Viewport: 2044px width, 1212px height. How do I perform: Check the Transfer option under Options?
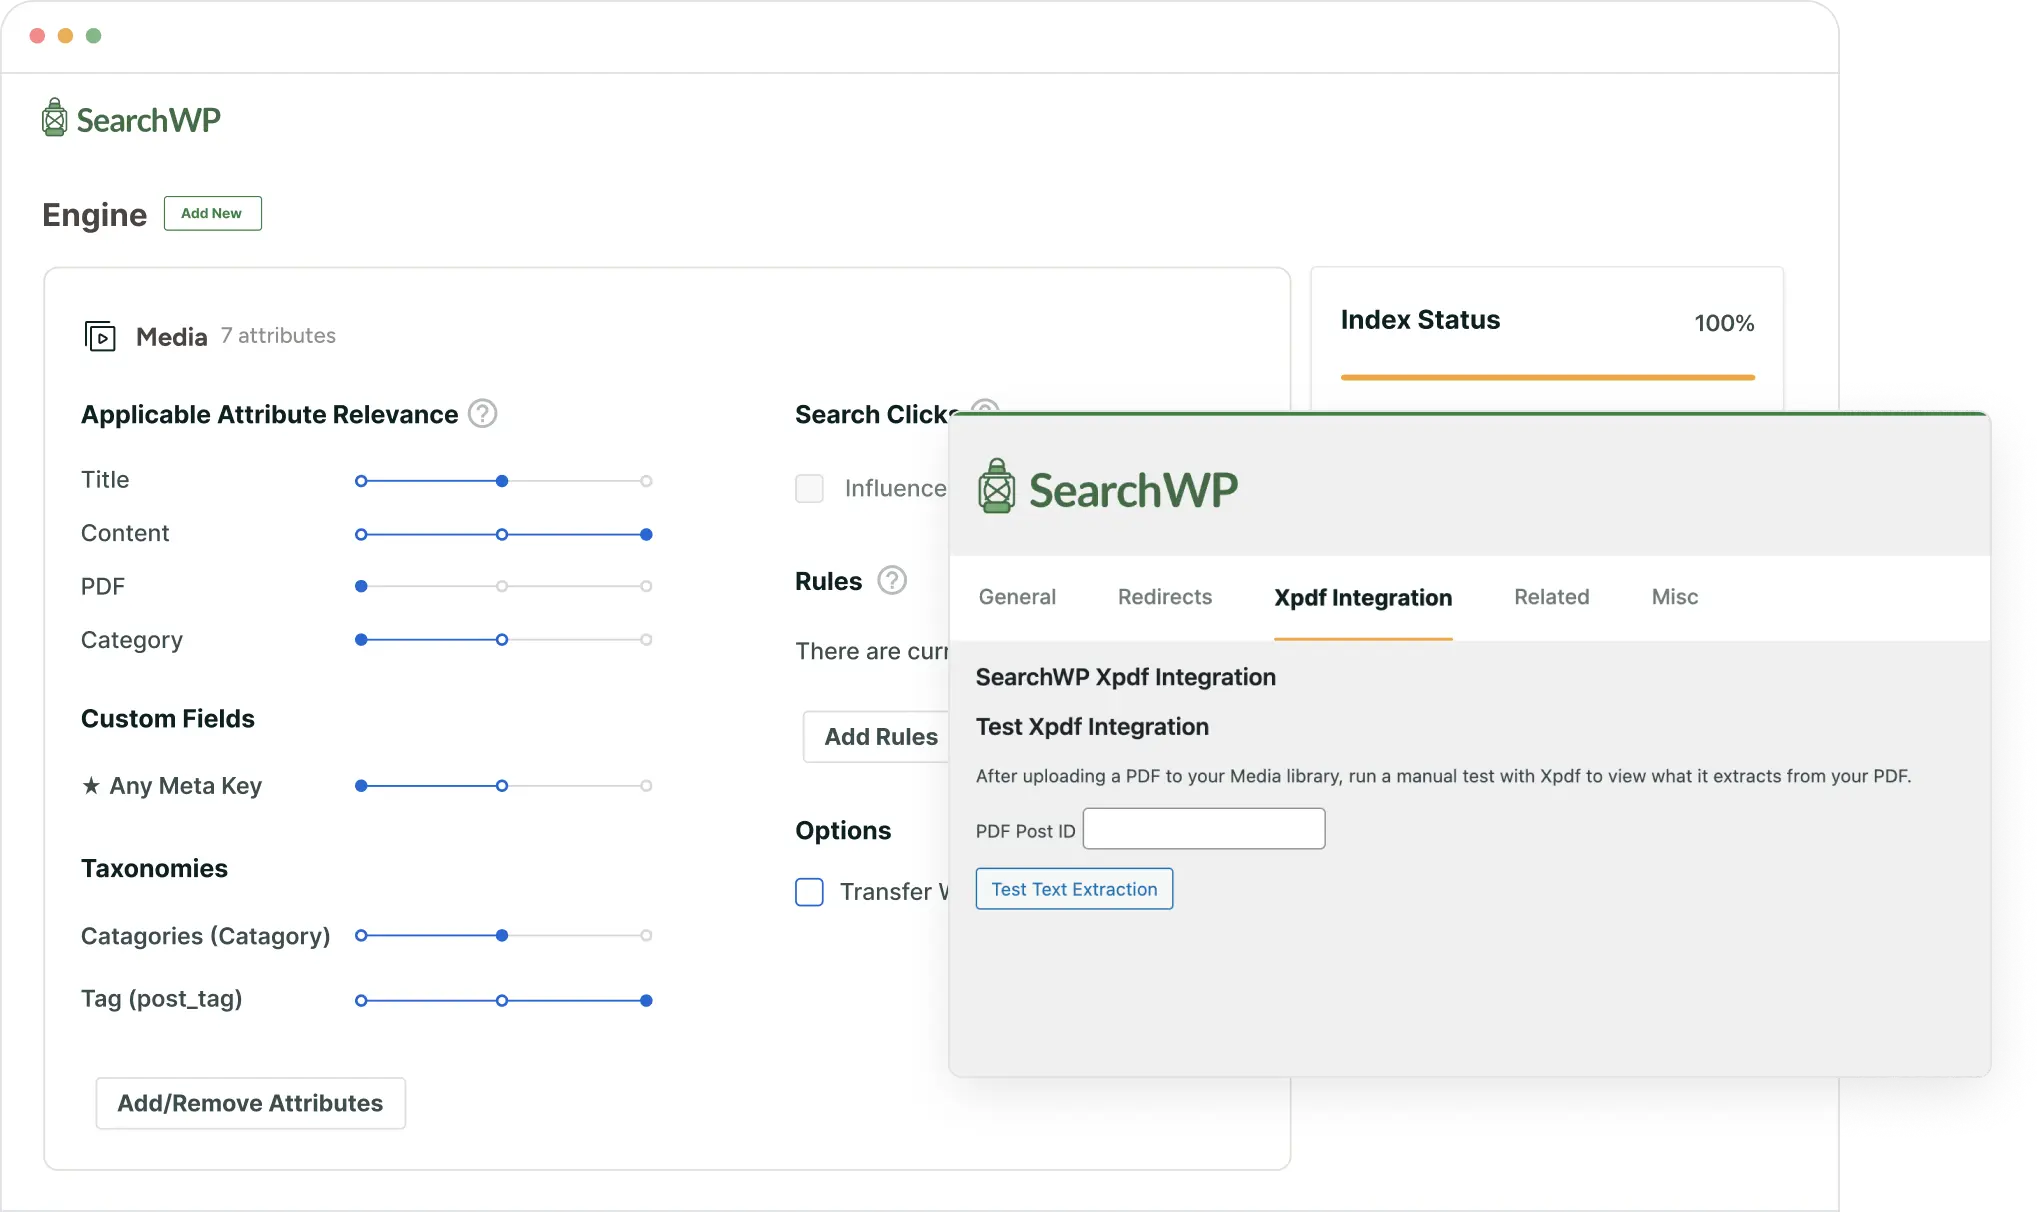(809, 891)
